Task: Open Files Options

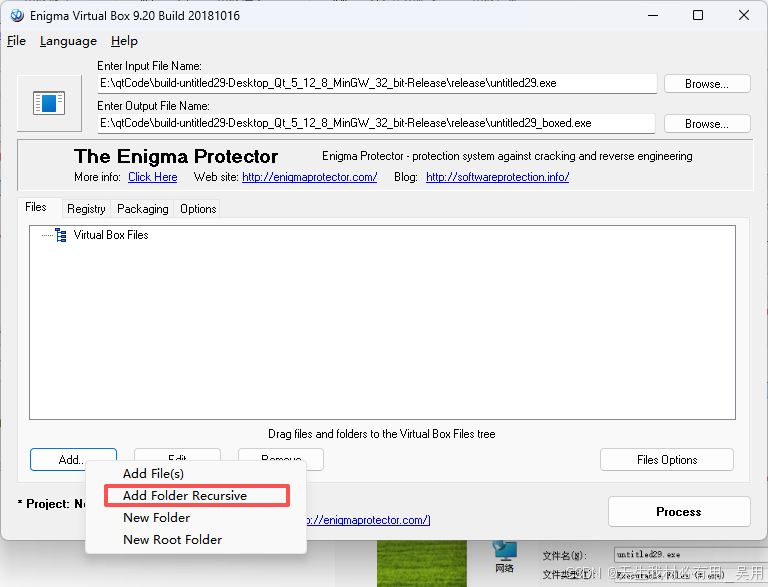Action: click(667, 460)
